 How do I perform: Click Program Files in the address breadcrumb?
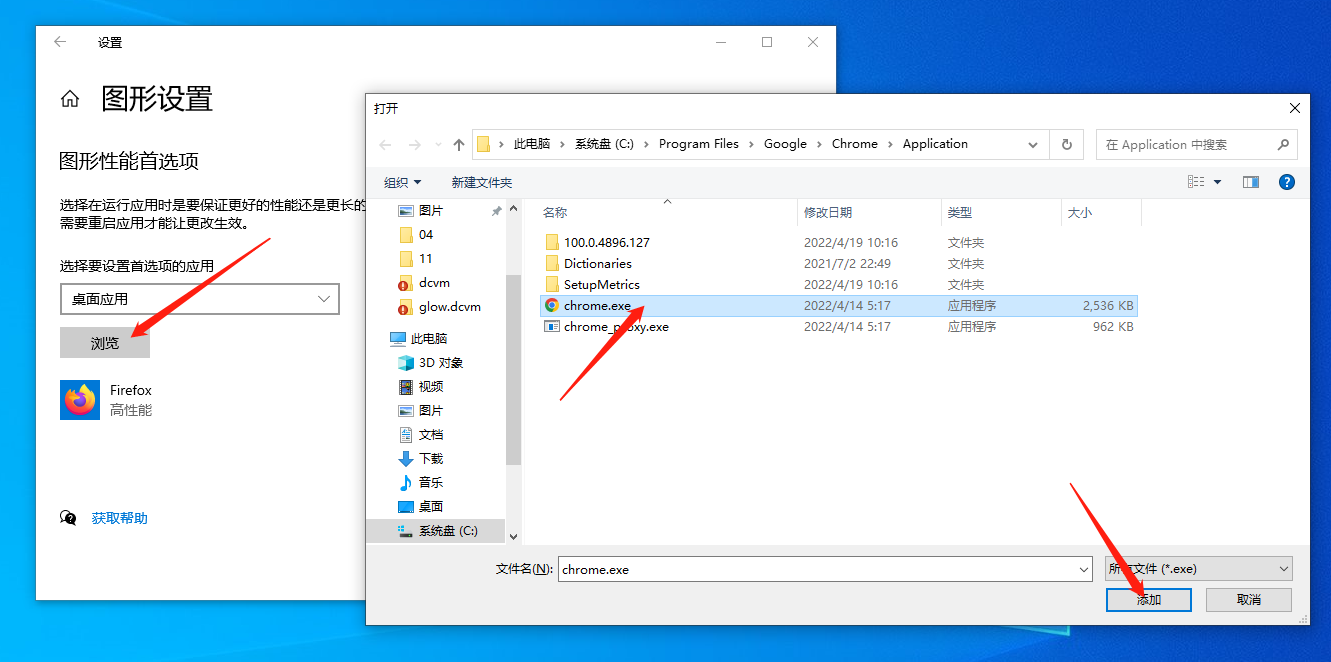(699, 144)
